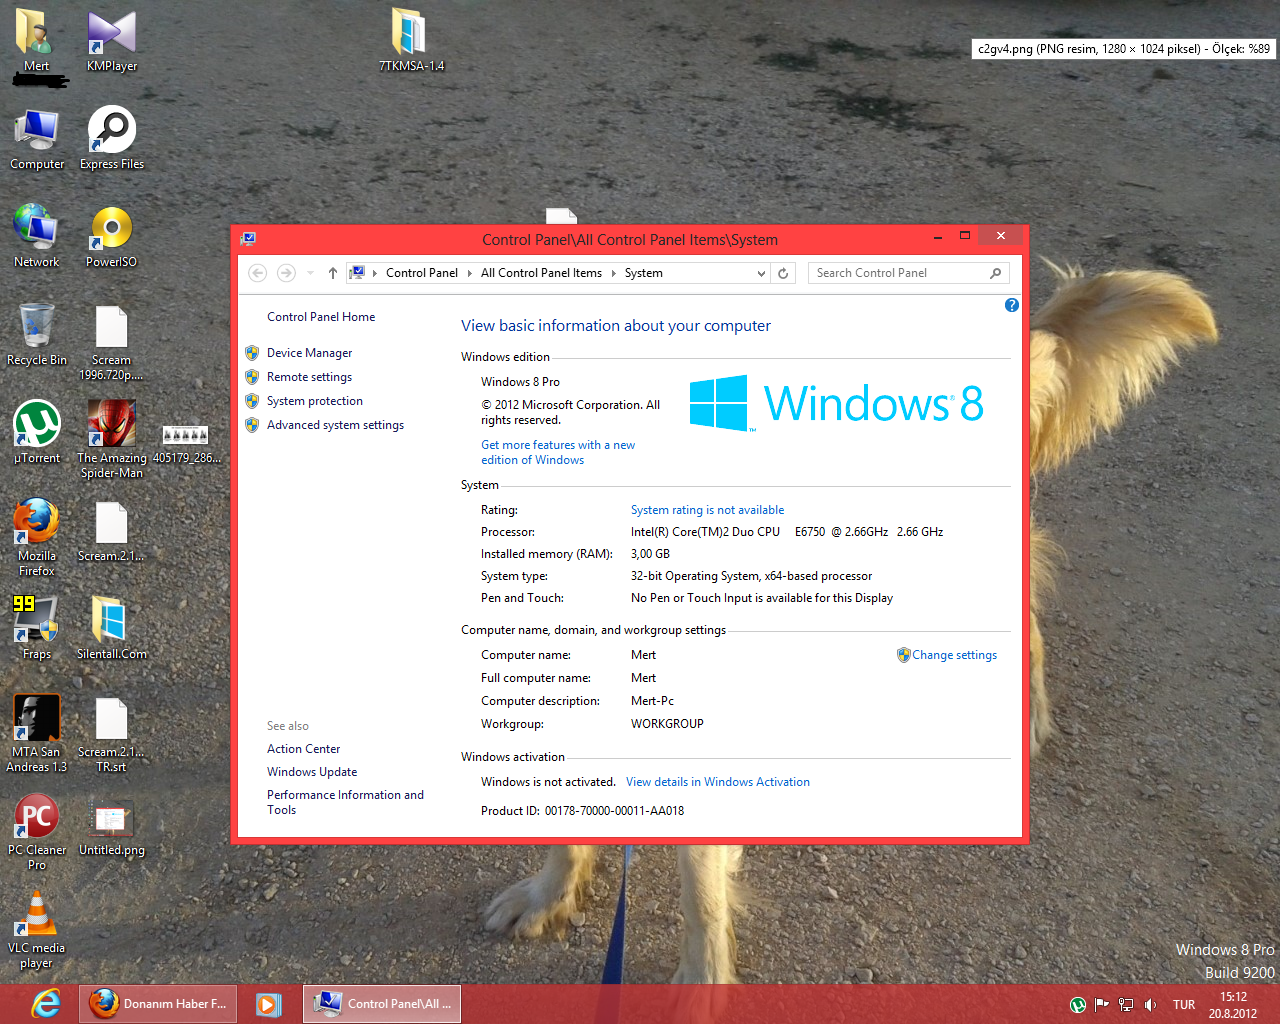This screenshot has width=1280, height=1024.
Task: Expand the address bar history dropdown
Action: tap(761, 273)
